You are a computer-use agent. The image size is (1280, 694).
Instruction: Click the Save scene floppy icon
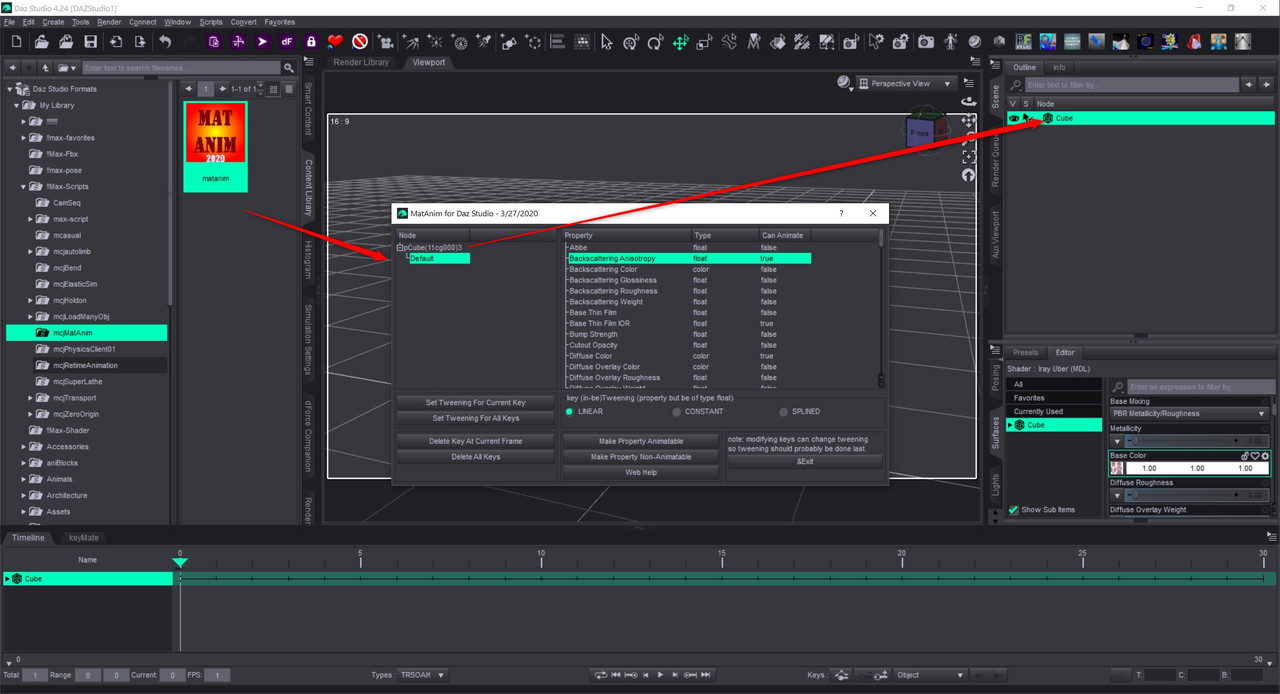90,42
